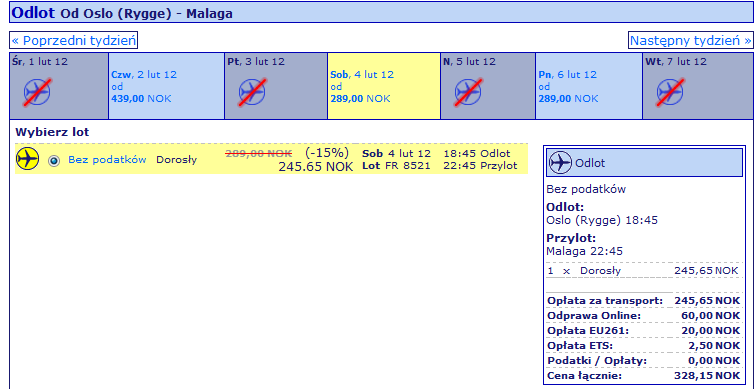Click the 18:45 Odlot departure time
755x389 pixels.
pos(477,154)
